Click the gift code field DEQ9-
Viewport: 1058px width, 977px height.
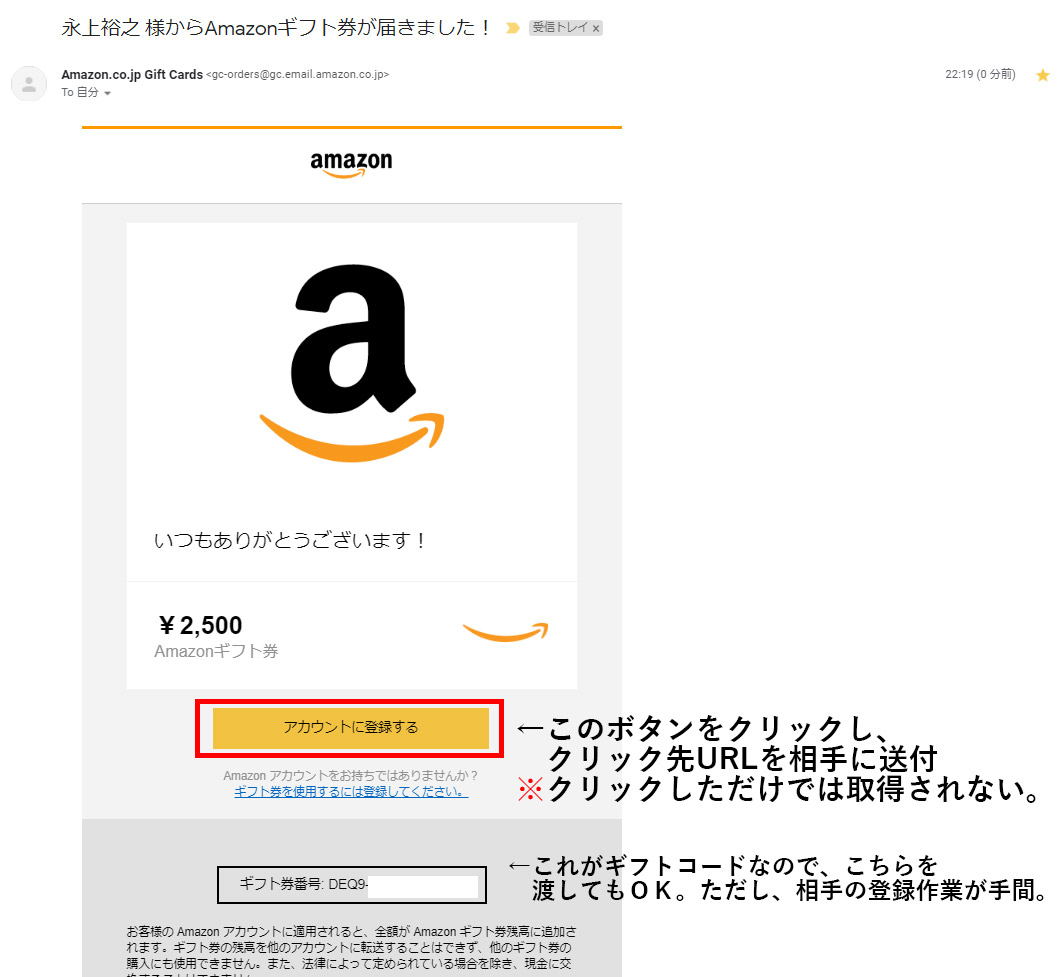(x=352, y=885)
